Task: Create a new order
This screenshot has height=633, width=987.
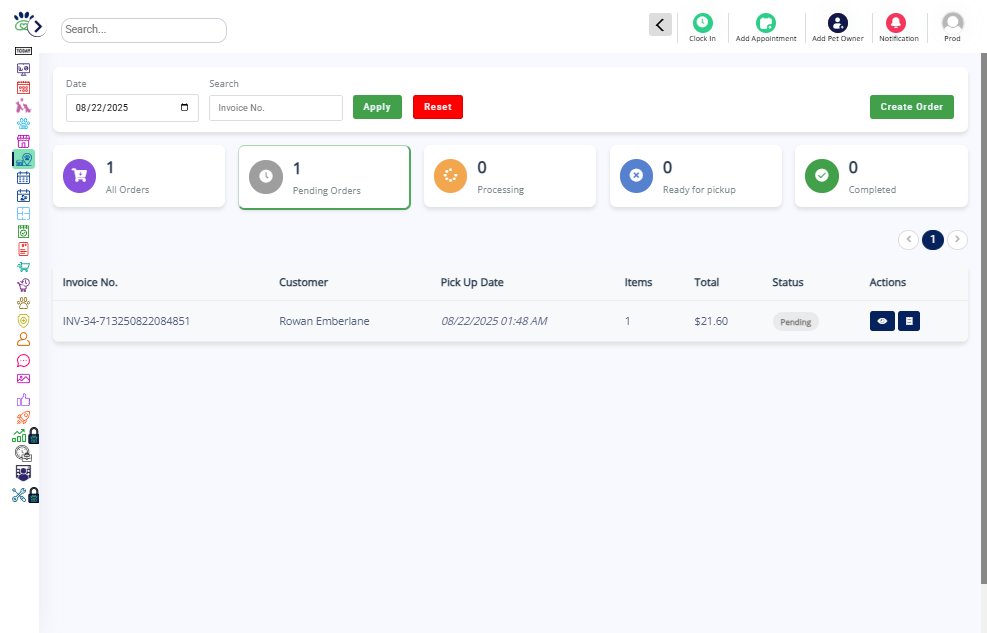Action: click(911, 107)
